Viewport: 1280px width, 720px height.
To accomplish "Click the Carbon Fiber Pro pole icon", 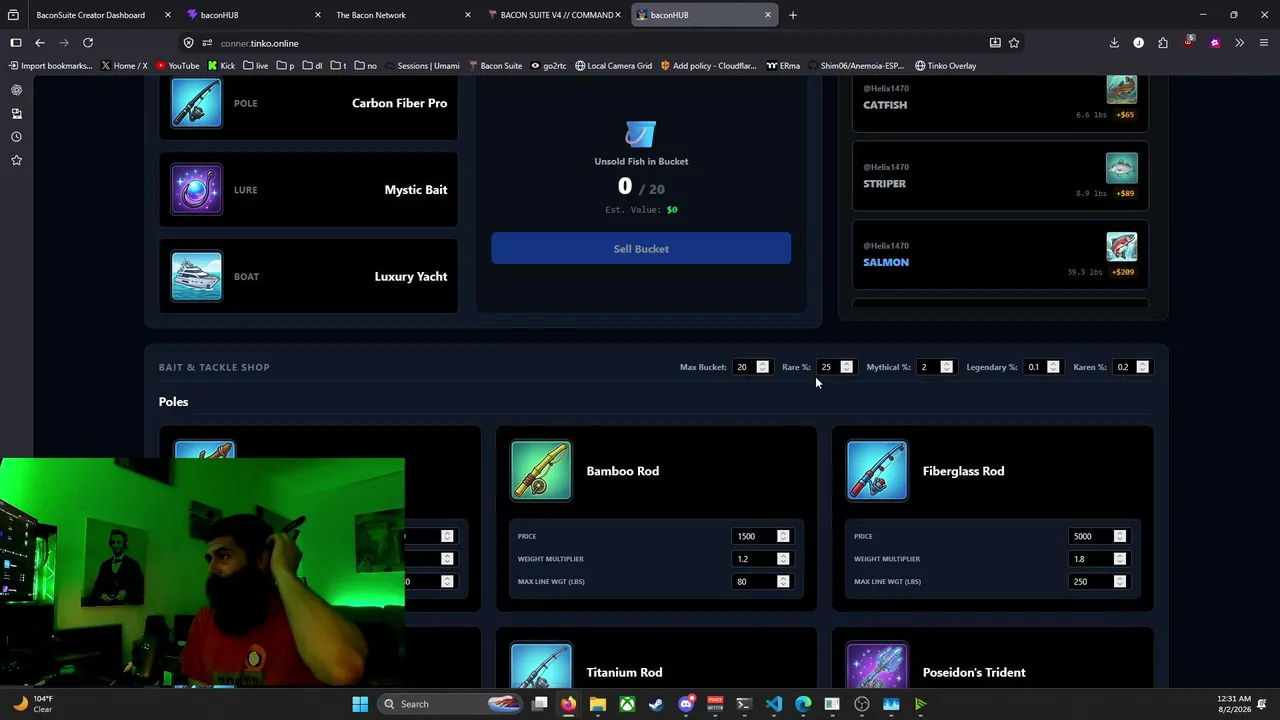I will 196,103.
